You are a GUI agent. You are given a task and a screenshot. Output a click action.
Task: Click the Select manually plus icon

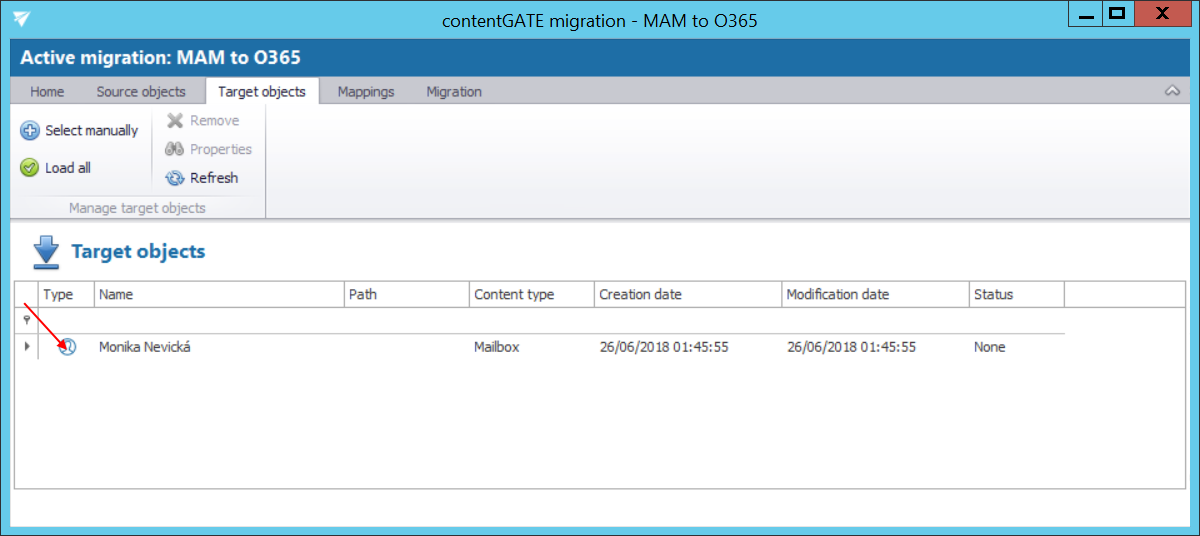tap(30, 131)
